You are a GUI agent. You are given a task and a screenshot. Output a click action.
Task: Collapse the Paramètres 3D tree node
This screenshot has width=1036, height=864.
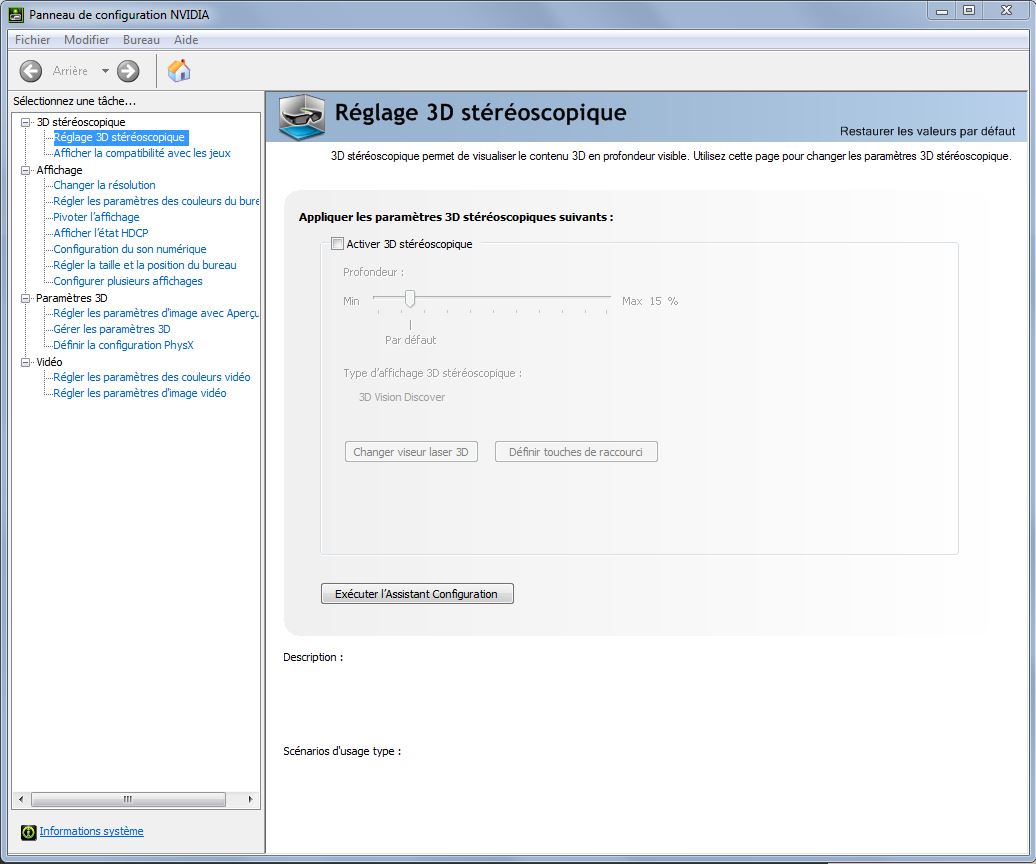26,299
